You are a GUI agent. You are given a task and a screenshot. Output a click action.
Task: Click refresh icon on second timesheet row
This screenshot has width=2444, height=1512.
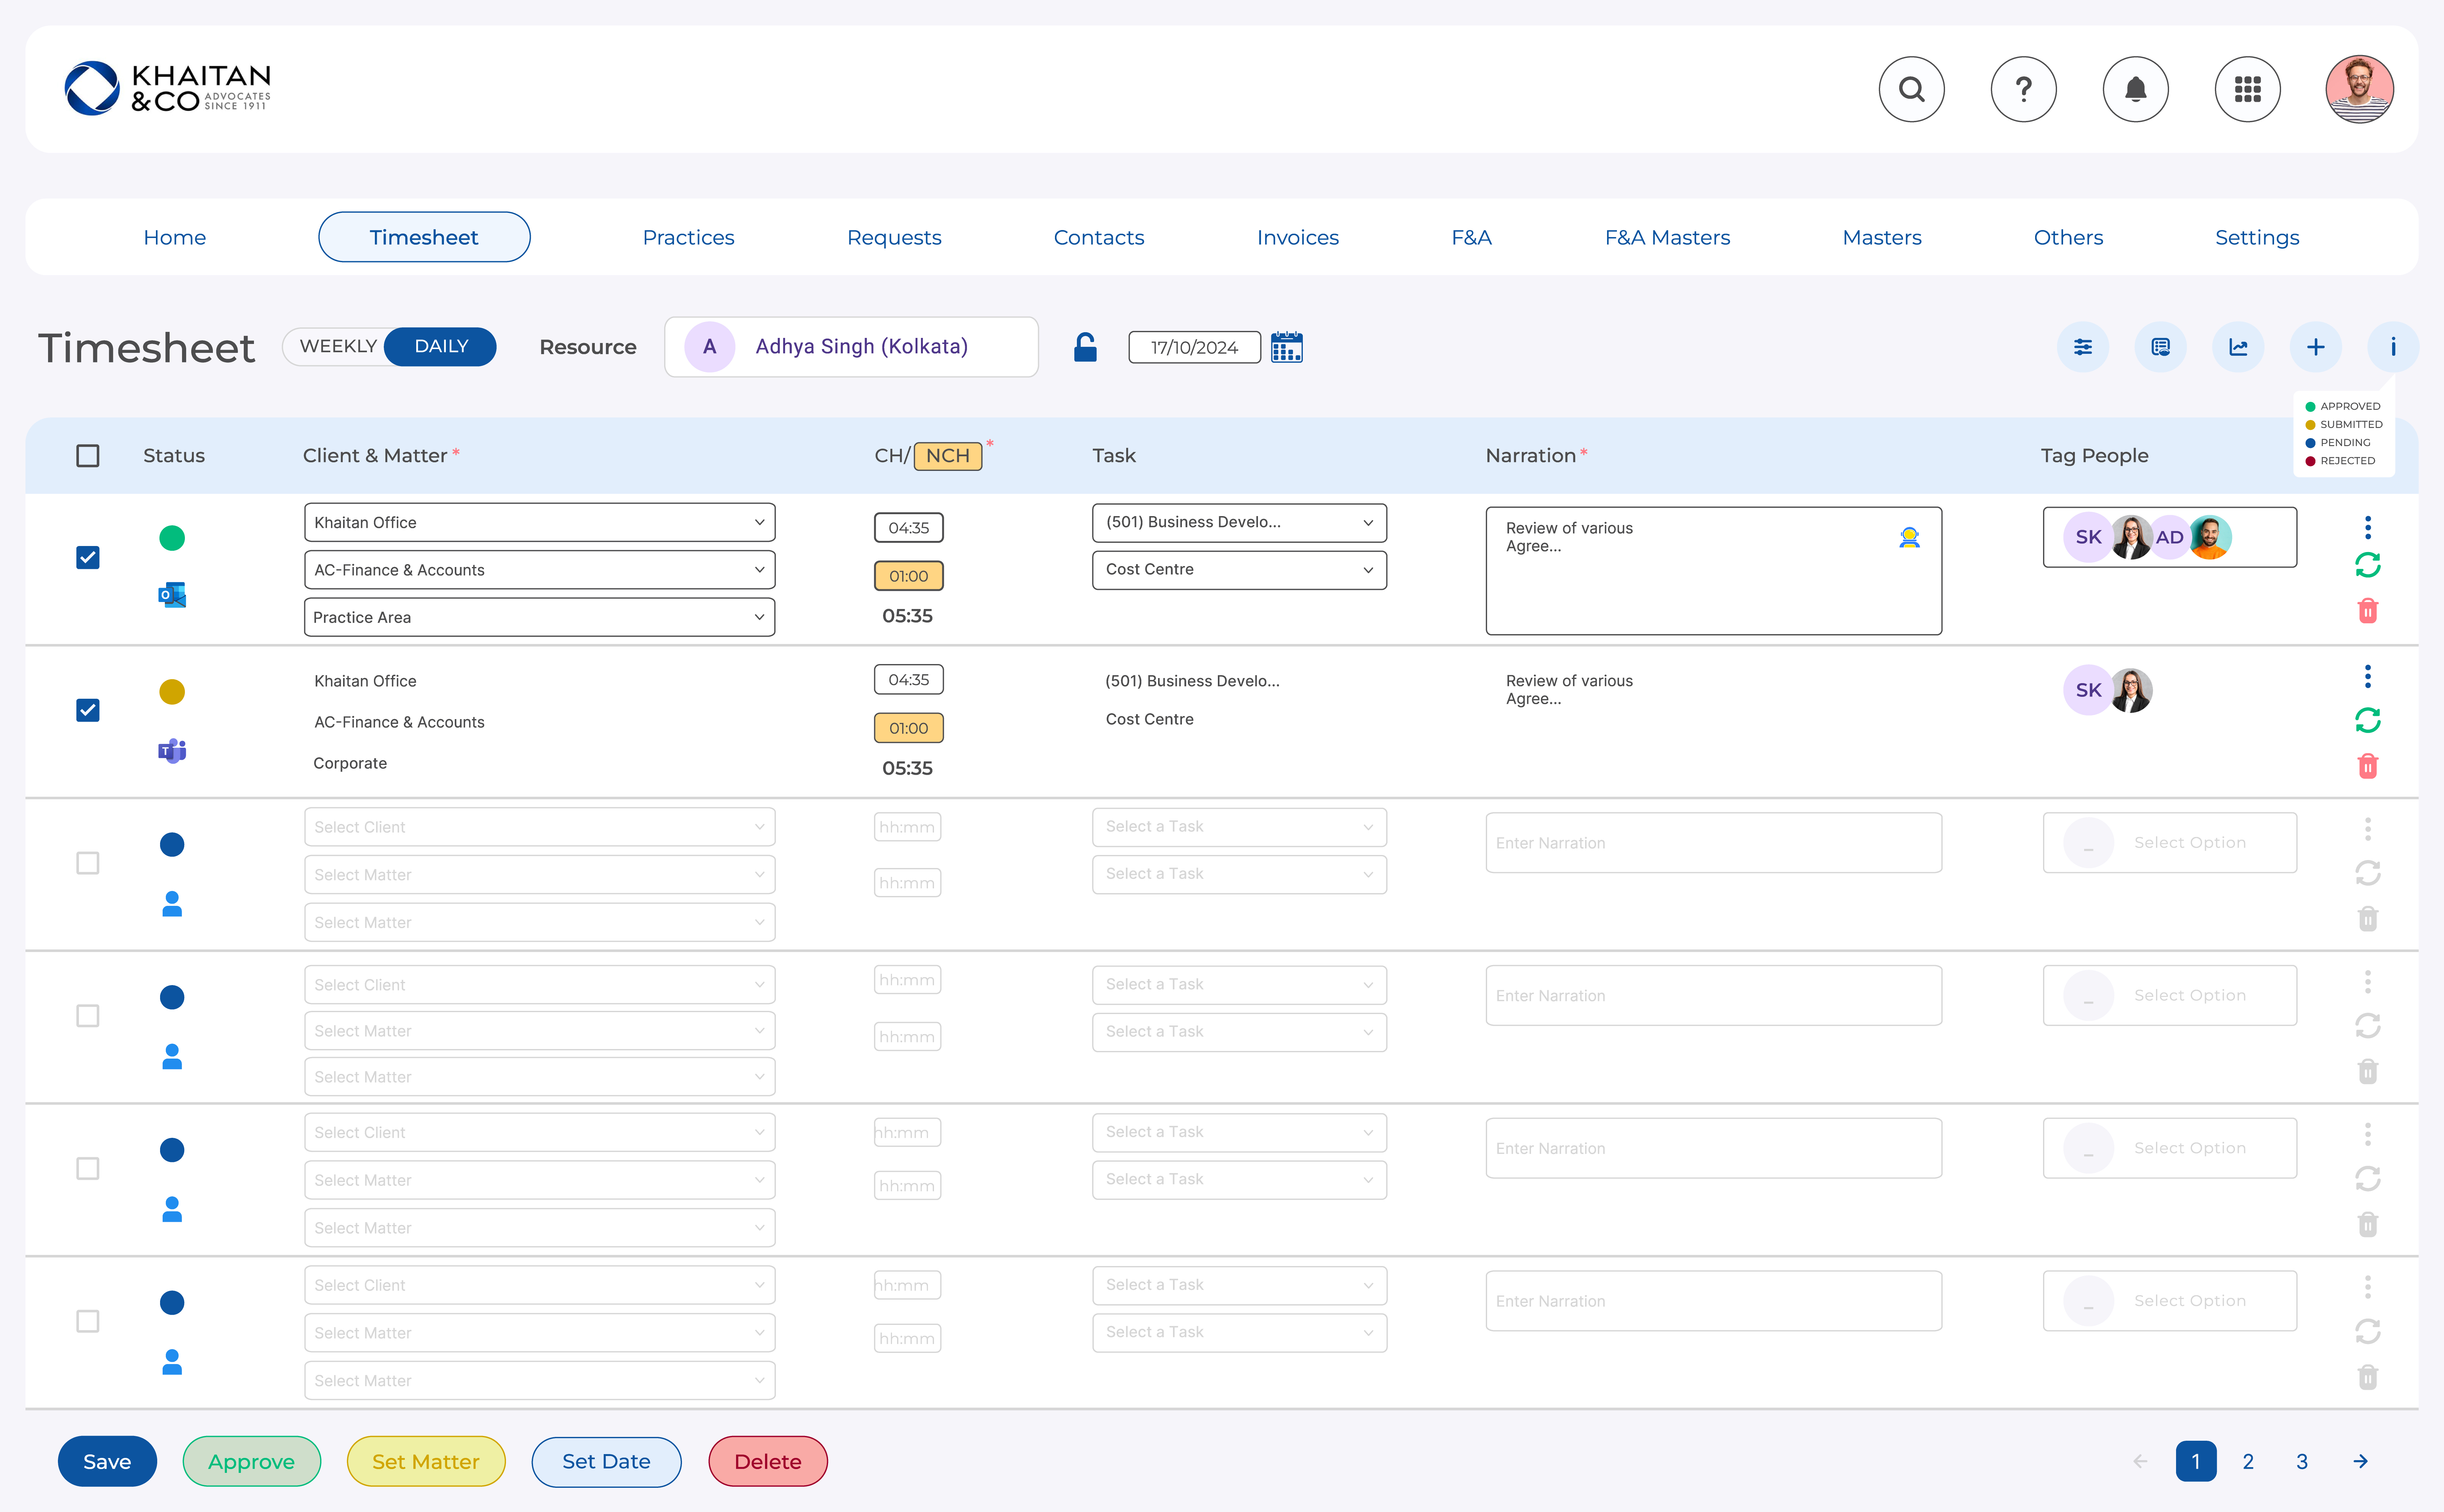tap(2367, 720)
